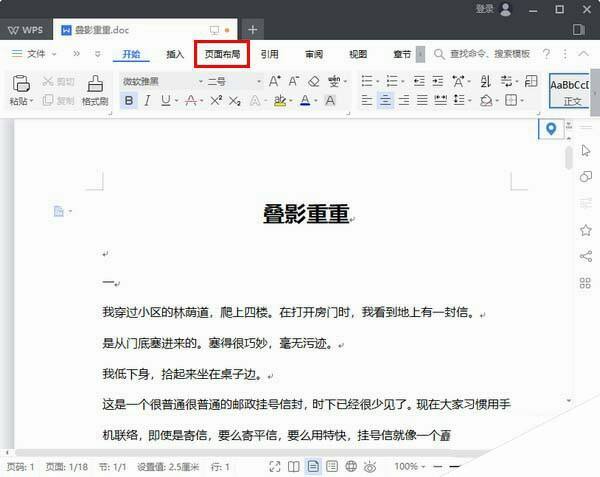600x477 pixels.
Task: Apply subscript X₂ formatting
Action: 235,101
